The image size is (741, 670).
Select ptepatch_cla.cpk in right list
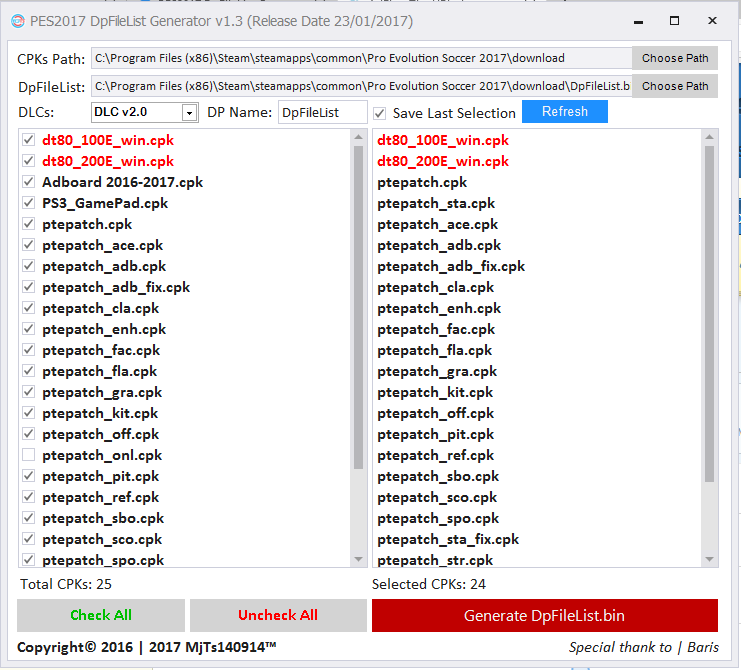[x=435, y=287]
